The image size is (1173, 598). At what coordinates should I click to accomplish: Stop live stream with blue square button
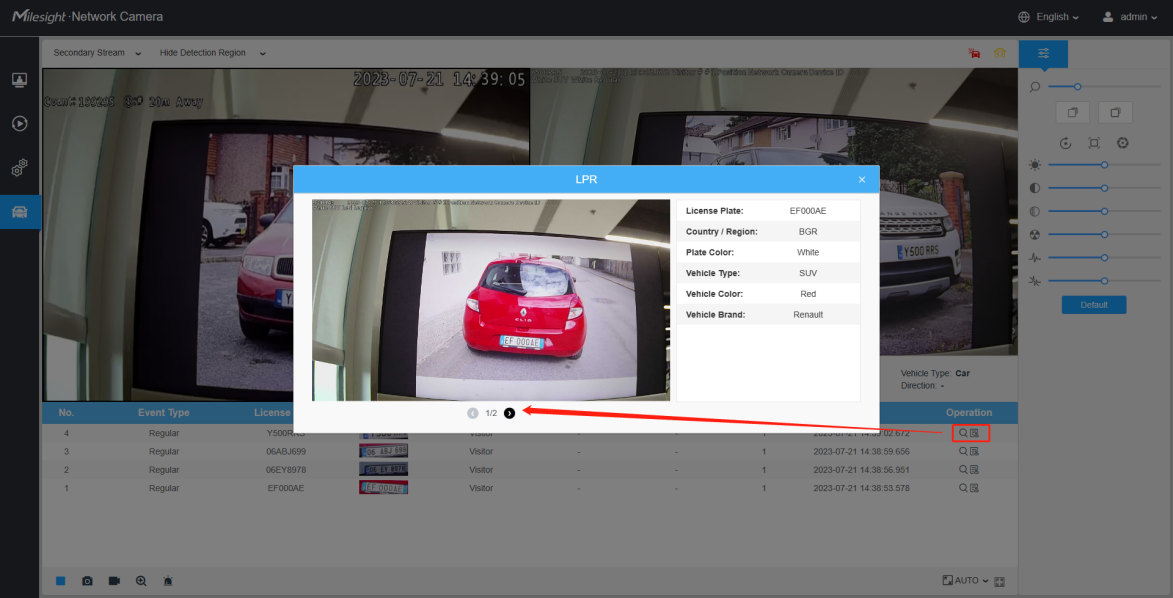point(61,581)
